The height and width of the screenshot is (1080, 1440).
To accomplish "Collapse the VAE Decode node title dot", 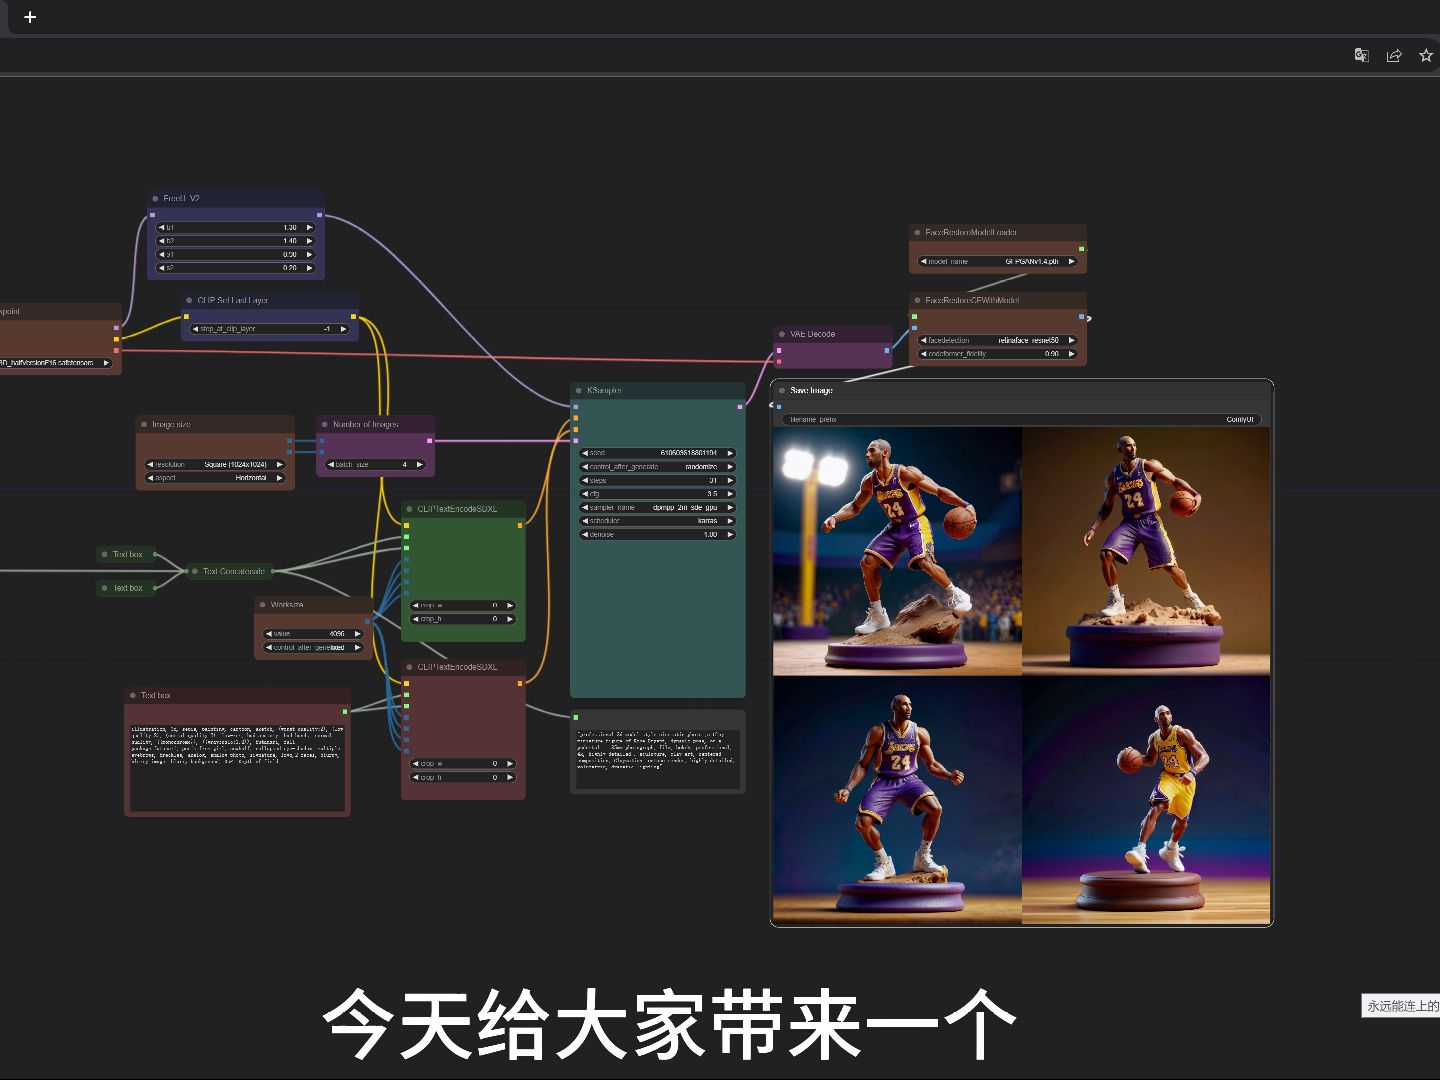I will click(782, 334).
